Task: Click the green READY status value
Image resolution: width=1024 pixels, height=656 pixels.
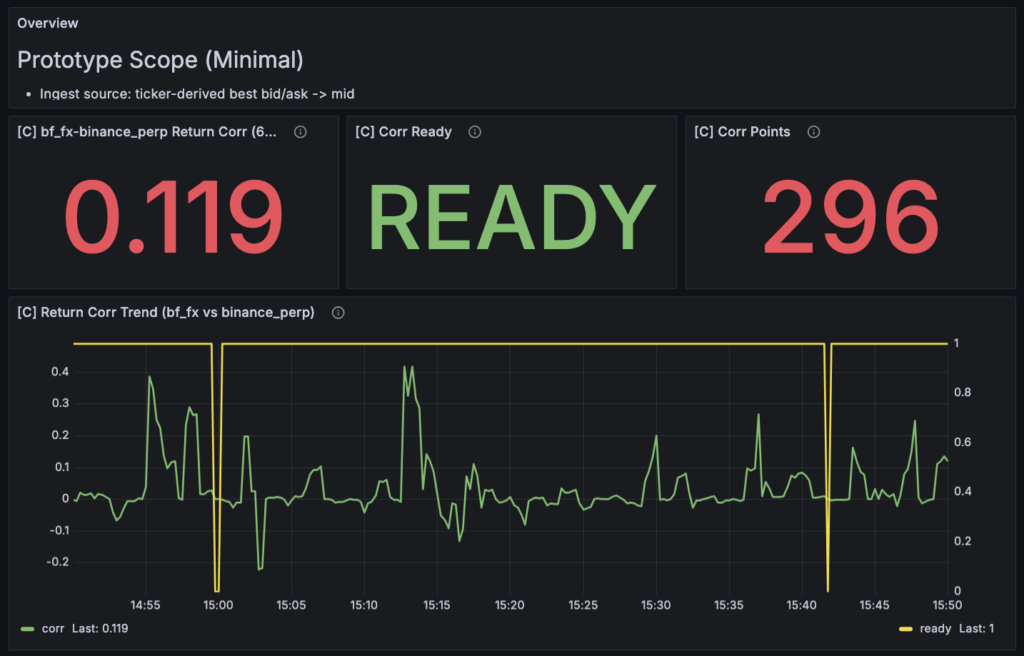Action: pos(512,217)
